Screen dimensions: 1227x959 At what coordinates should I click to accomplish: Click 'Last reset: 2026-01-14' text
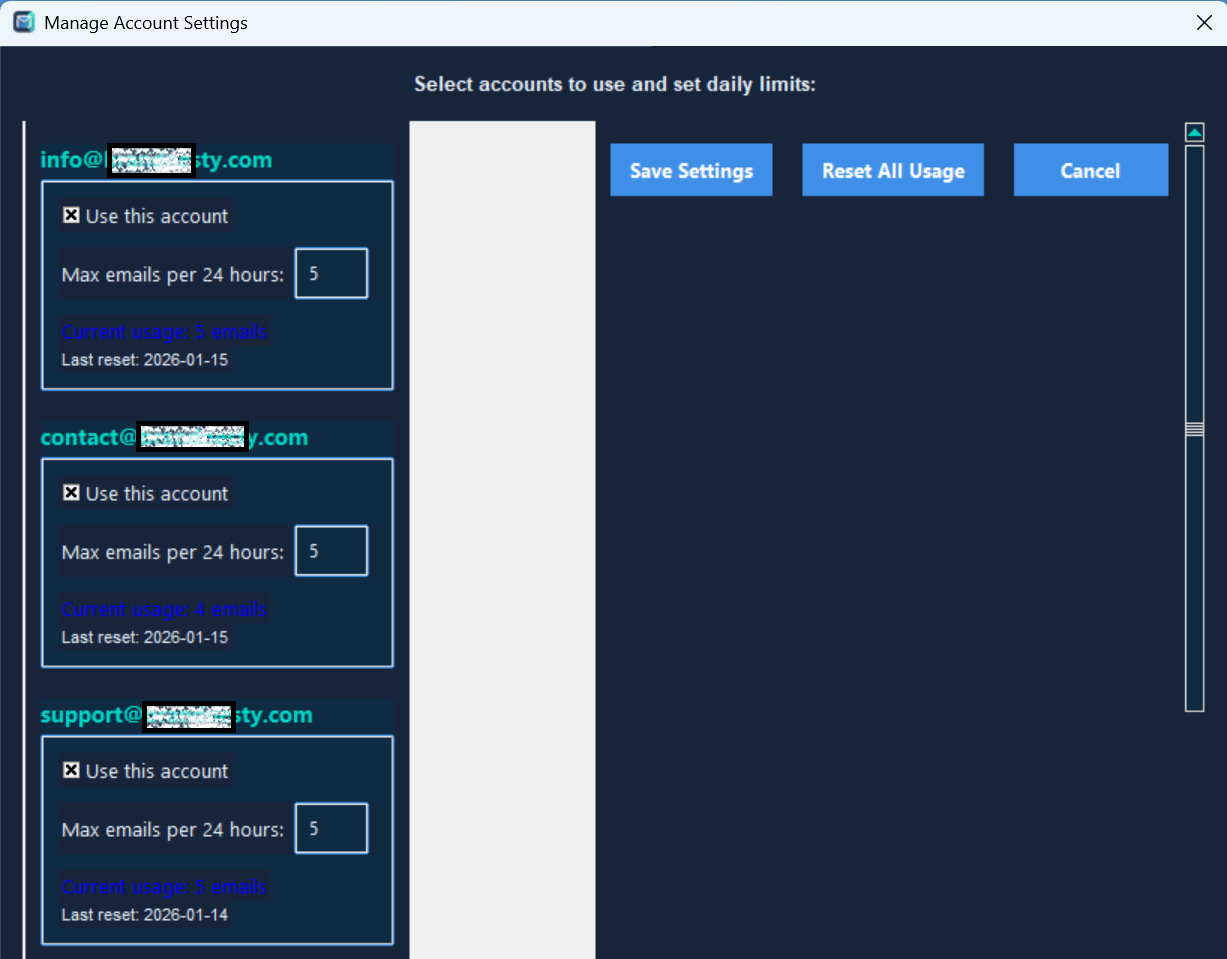(x=145, y=914)
